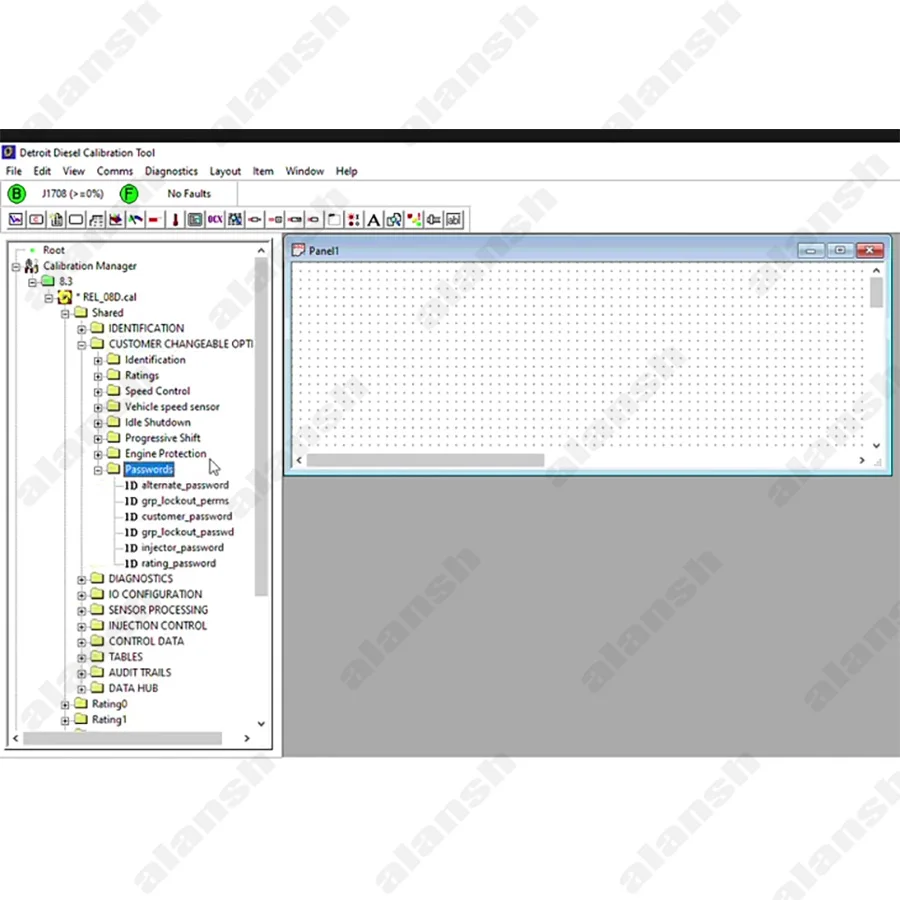The image size is (900, 900).
Task: Click the tree panel scroll-down arrow
Action: [261, 724]
